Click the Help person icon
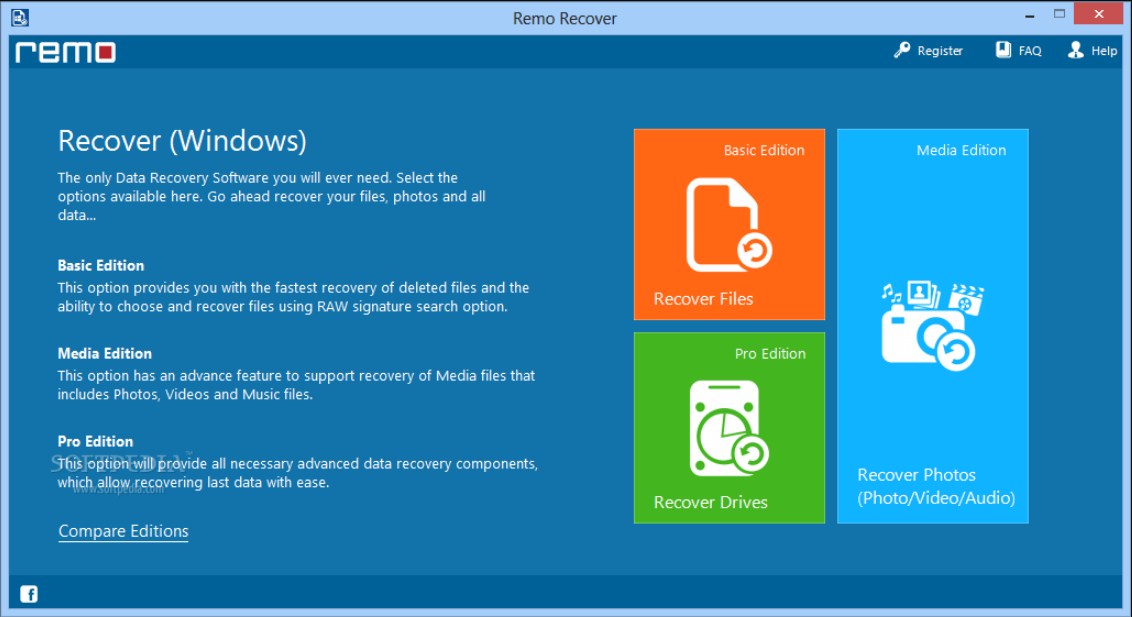The height and width of the screenshot is (617, 1132). click(1076, 50)
